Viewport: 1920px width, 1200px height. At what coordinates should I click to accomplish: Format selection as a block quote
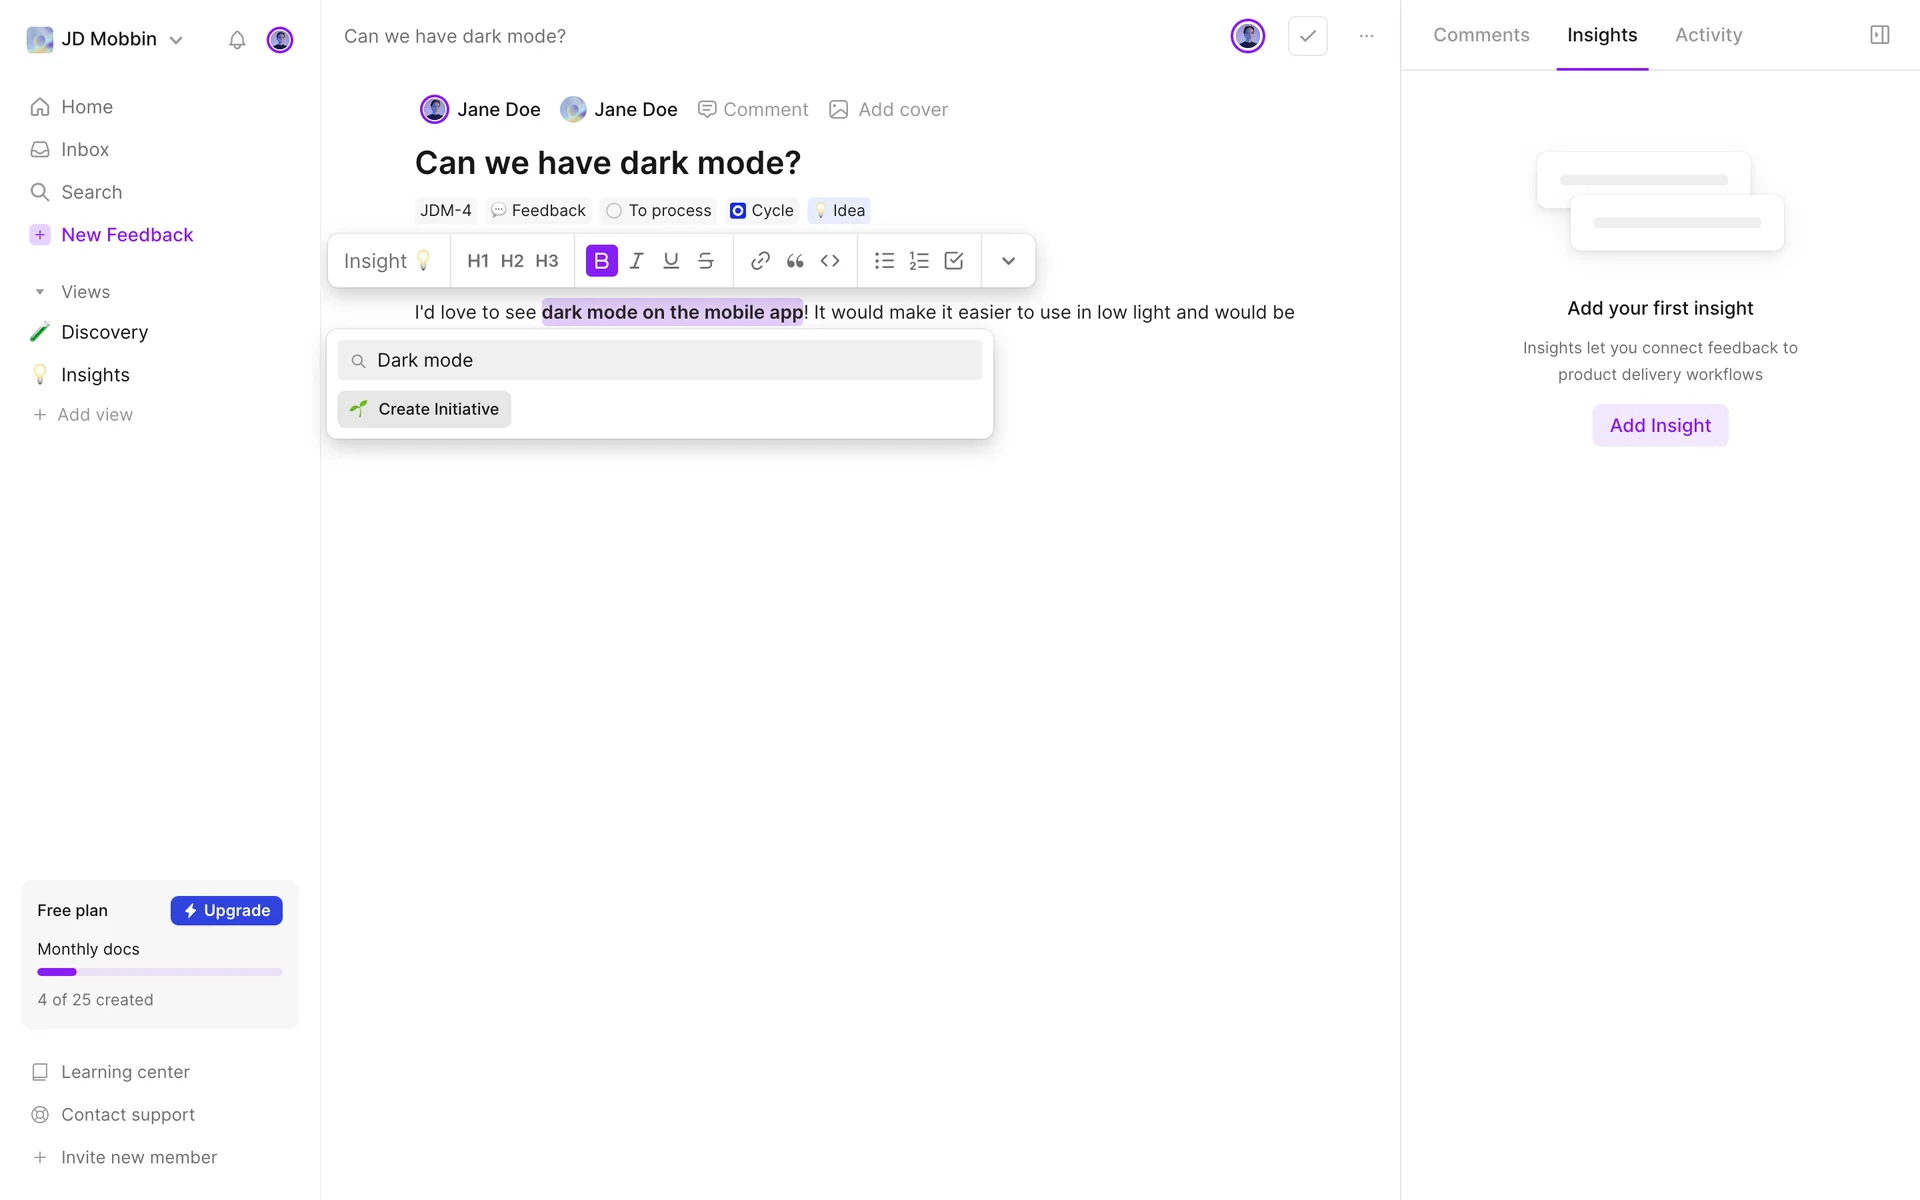coord(795,261)
